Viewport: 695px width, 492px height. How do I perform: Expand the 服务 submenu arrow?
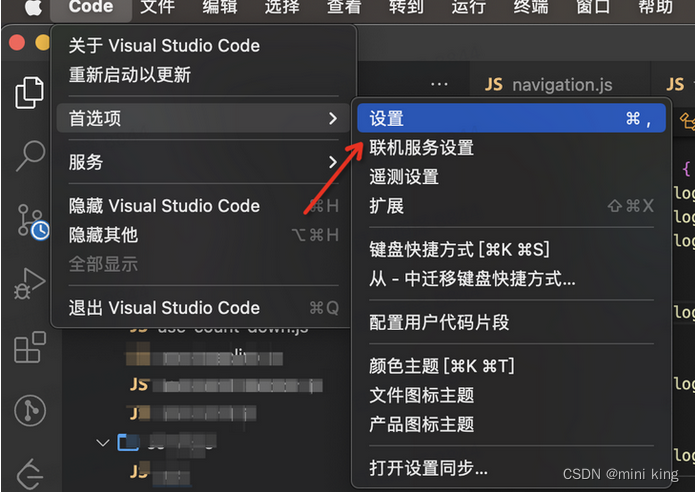333,162
